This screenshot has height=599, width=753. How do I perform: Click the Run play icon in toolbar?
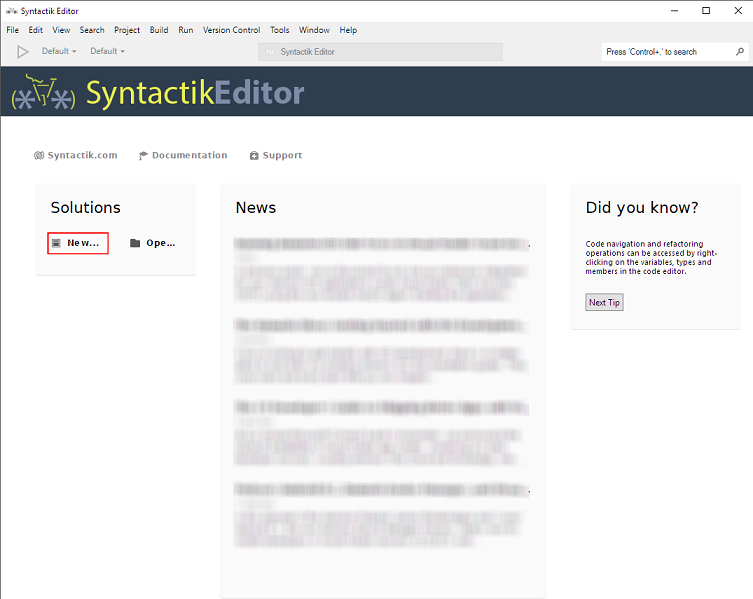[x=23, y=51]
